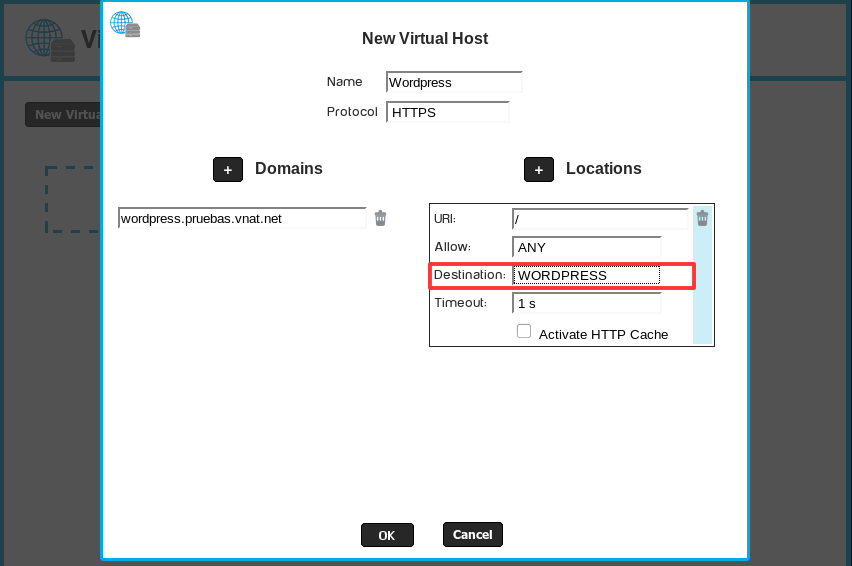Click the Destination label
852x566 pixels.
click(x=469, y=275)
